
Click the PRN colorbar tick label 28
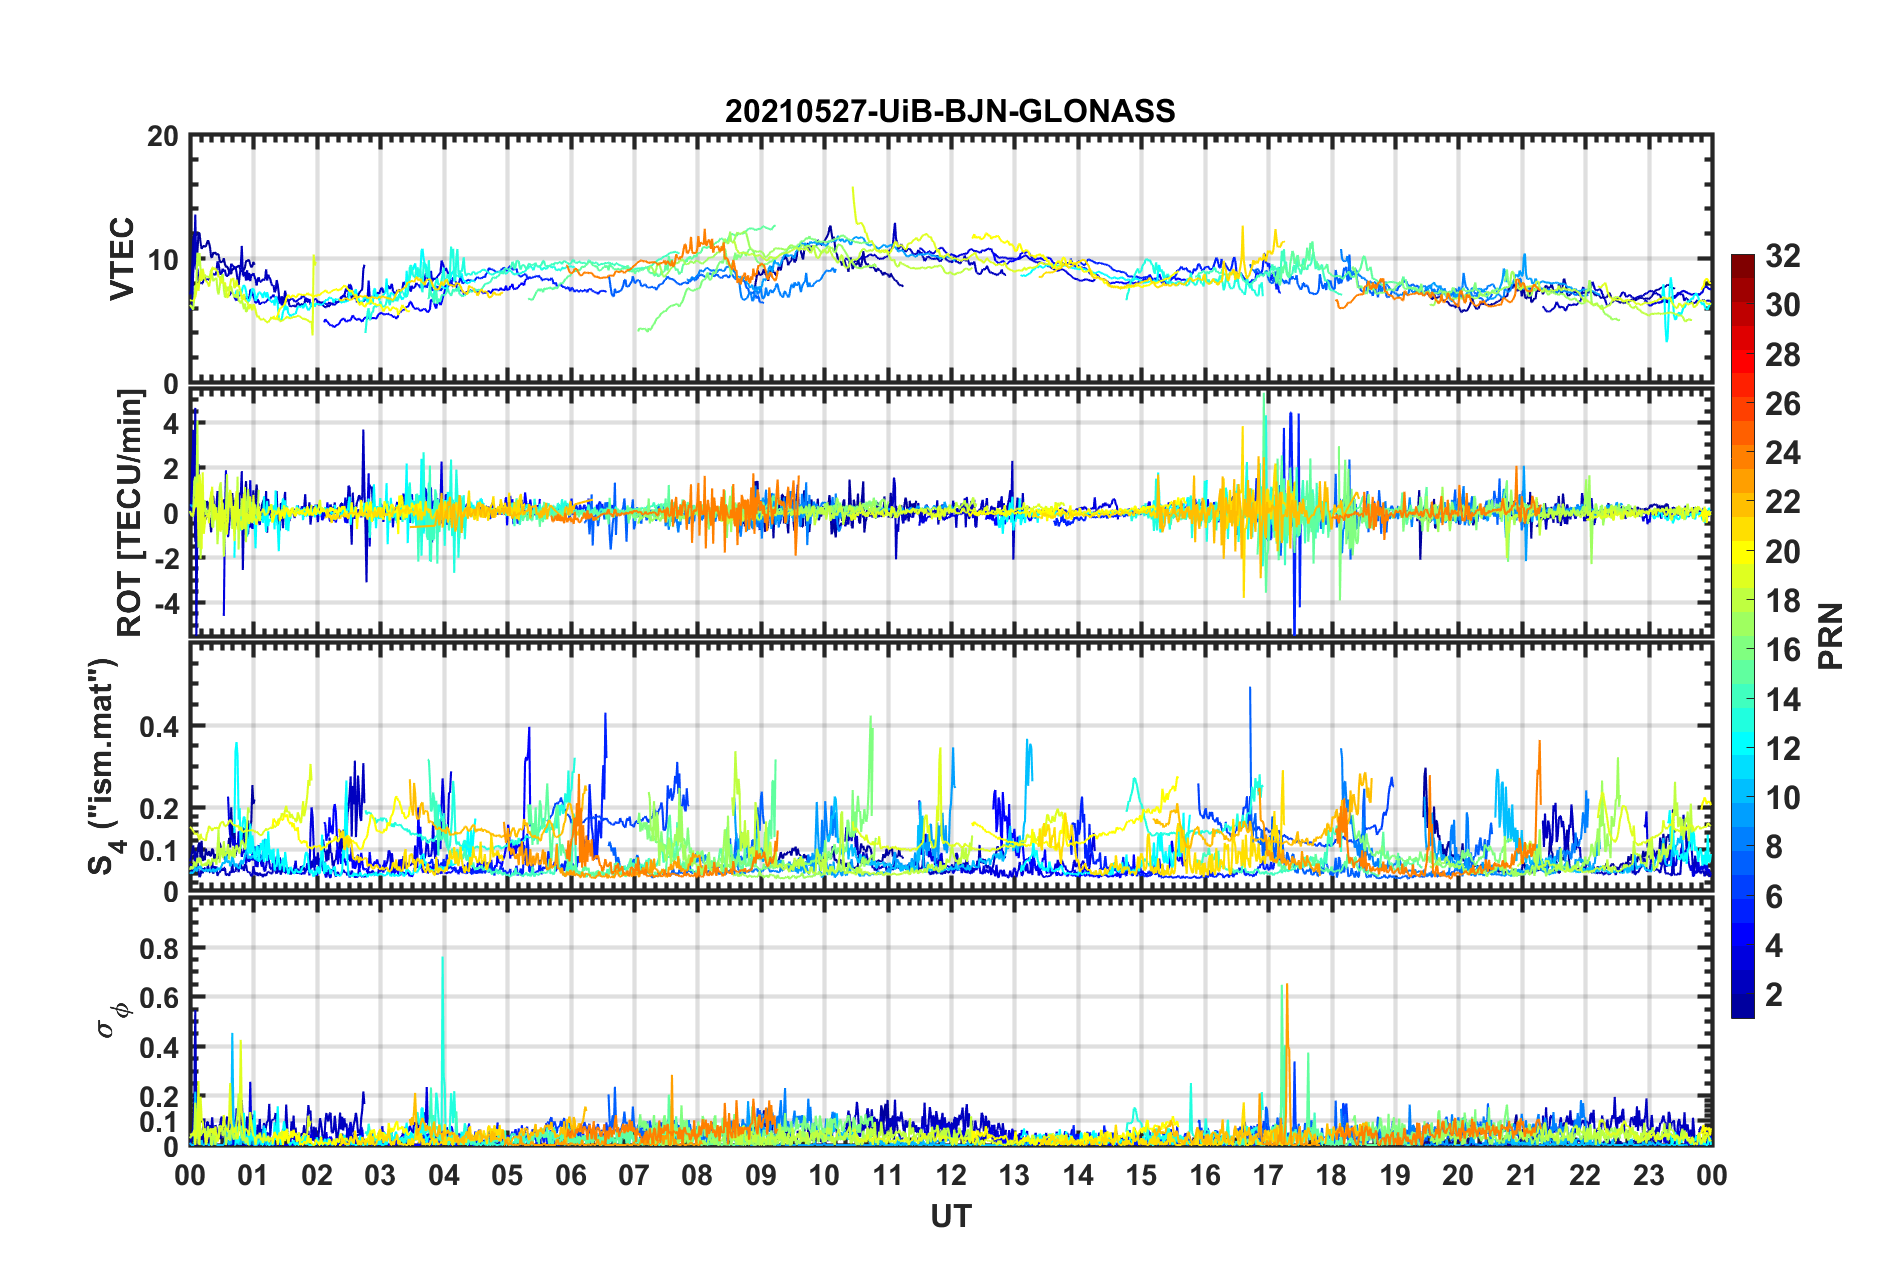click(x=1783, y=355)
